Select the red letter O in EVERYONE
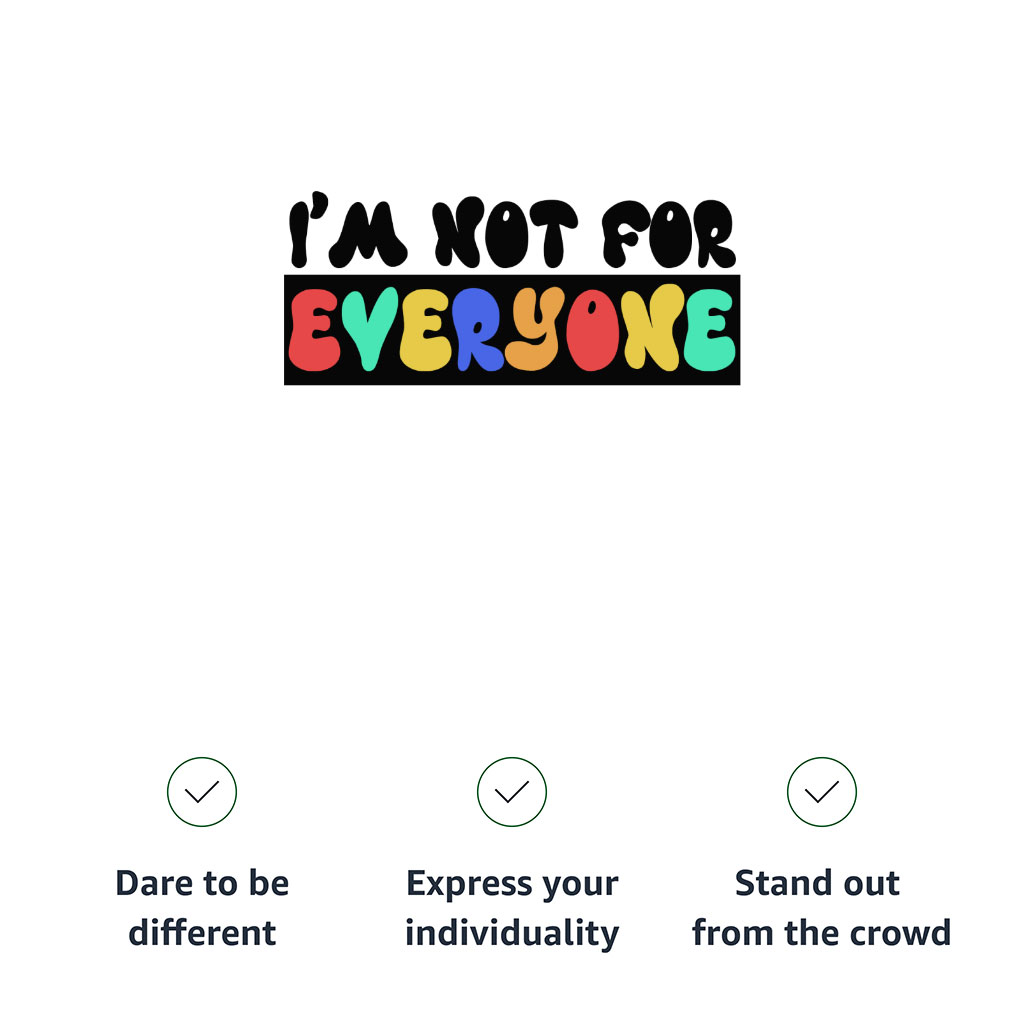Viewport: 1024px width, 1024px height. tap(594, 330)
